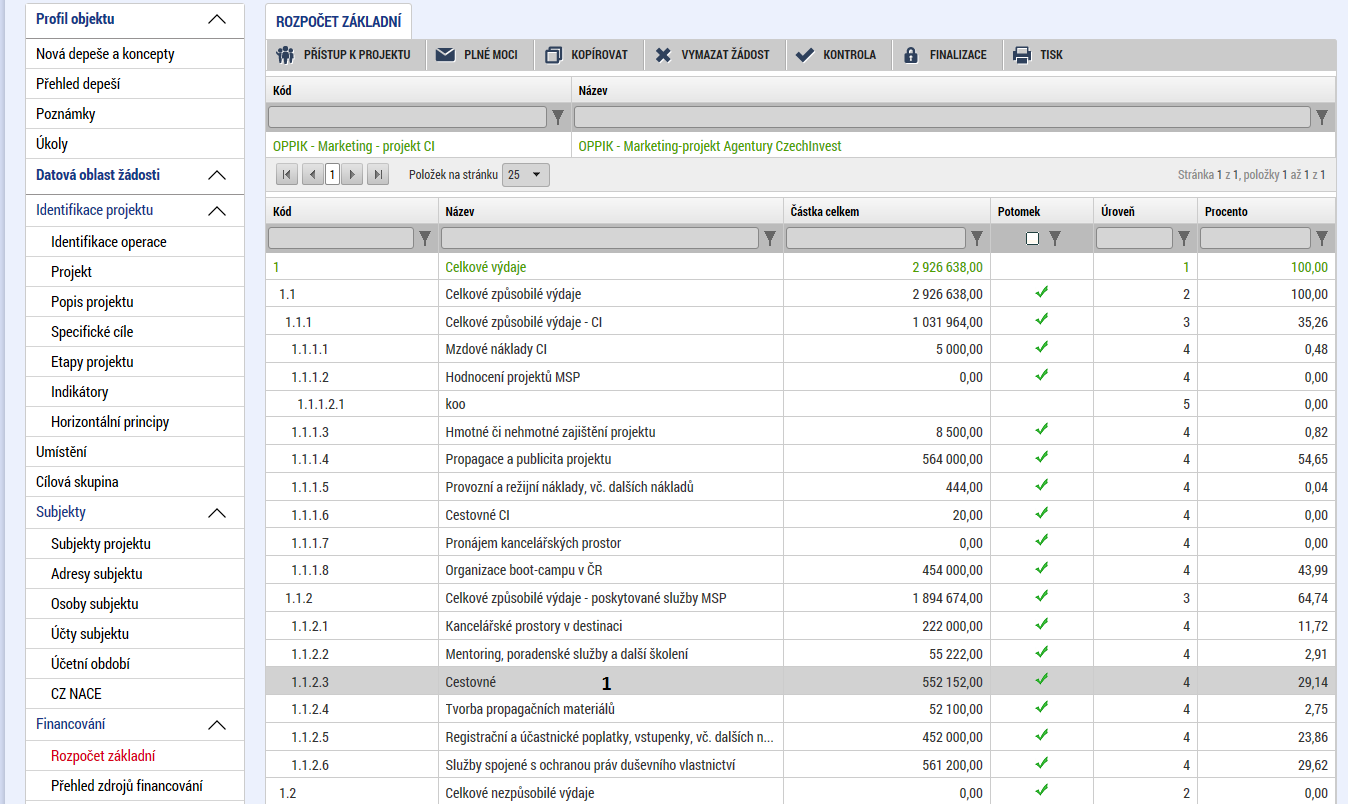Toggle the Potomek filter checkbox
1348x804 pixels.
pyautogui.click(x=1032, y=238)
